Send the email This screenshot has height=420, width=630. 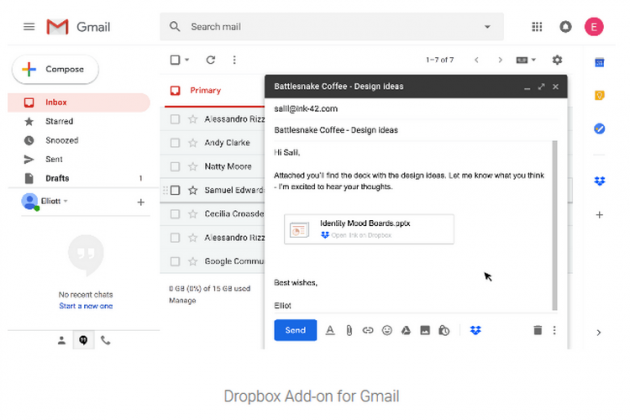pyautogui.click(x=295, y=330)
